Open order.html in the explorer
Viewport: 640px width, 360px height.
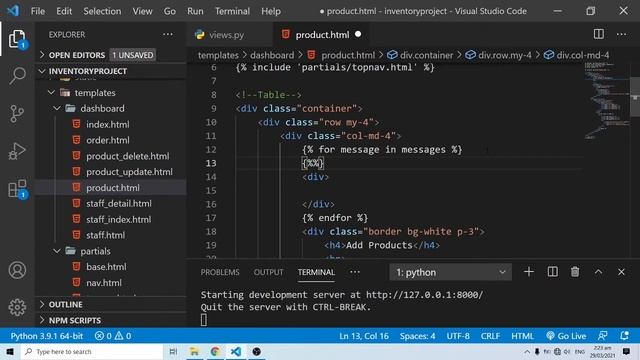(x=108, y=140)
